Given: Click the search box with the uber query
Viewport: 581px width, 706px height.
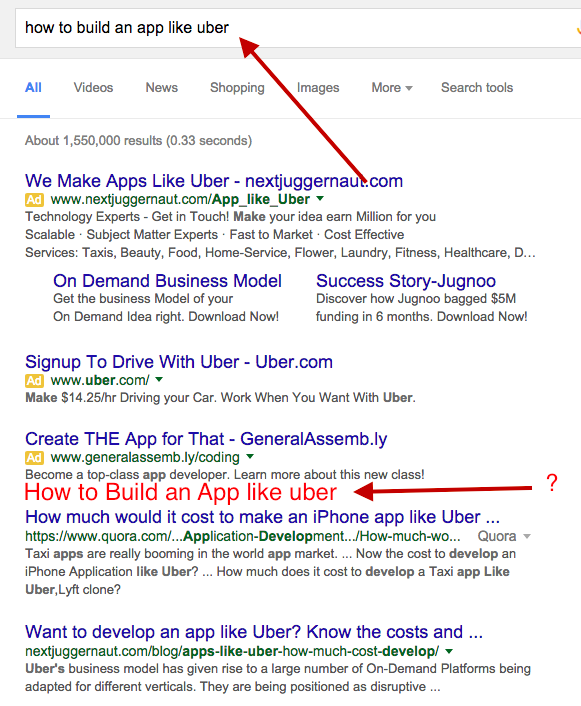Looking at the screenshot, I should coord(297,28).
